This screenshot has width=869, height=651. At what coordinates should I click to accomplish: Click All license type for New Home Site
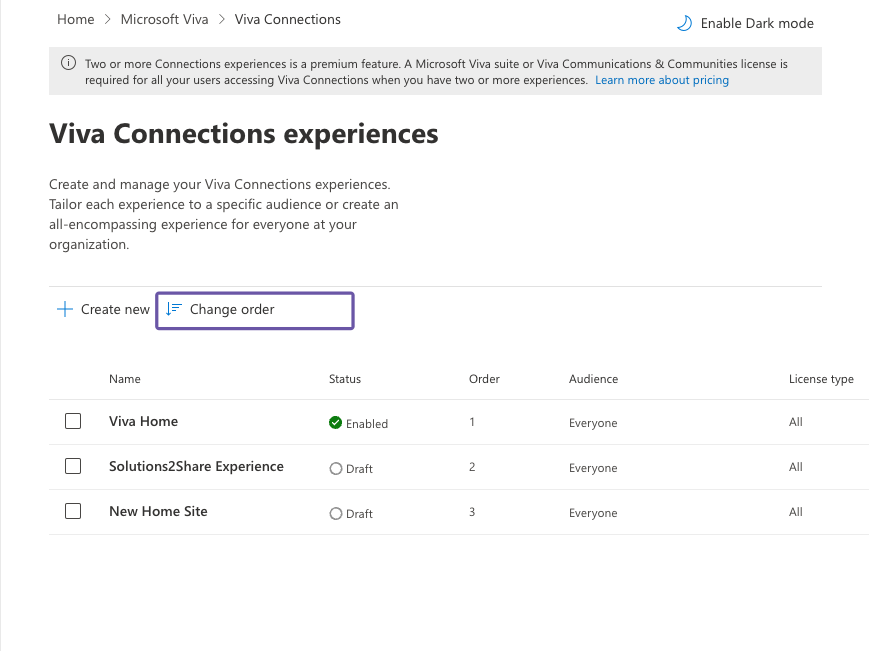click(795, 512)
